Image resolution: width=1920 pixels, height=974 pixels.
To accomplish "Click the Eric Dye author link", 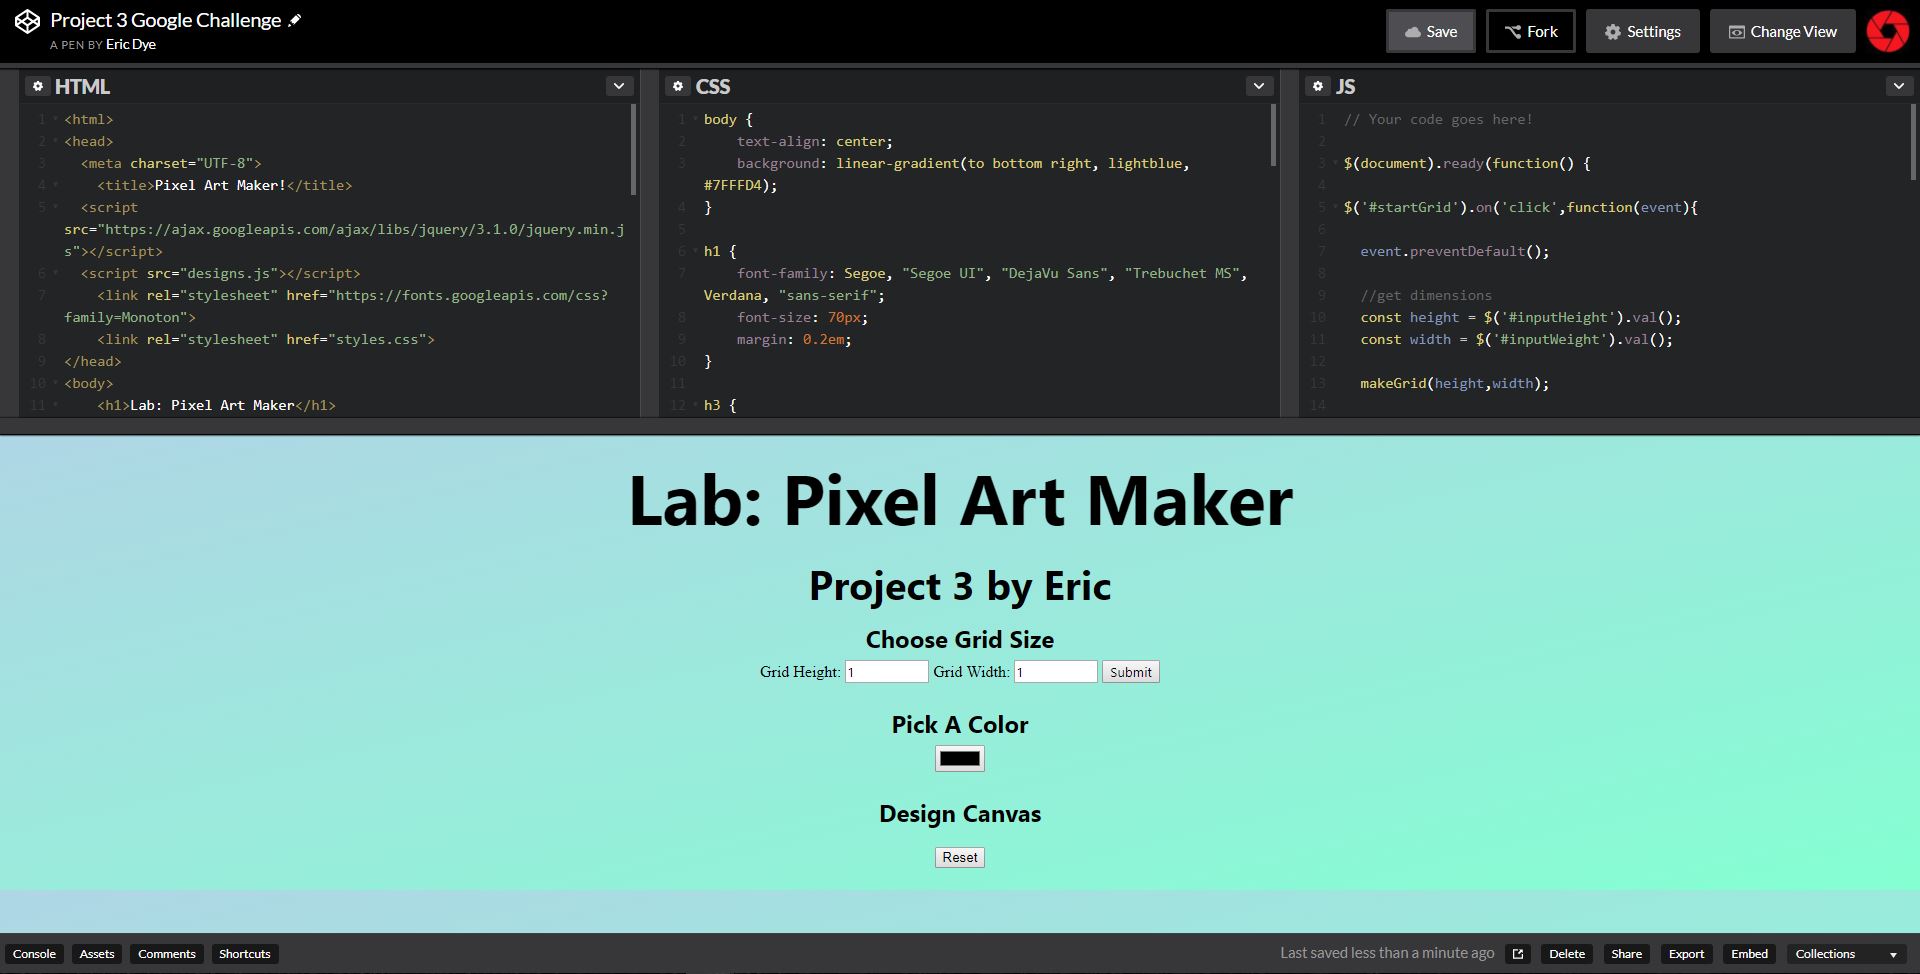I will click(131, 44).
